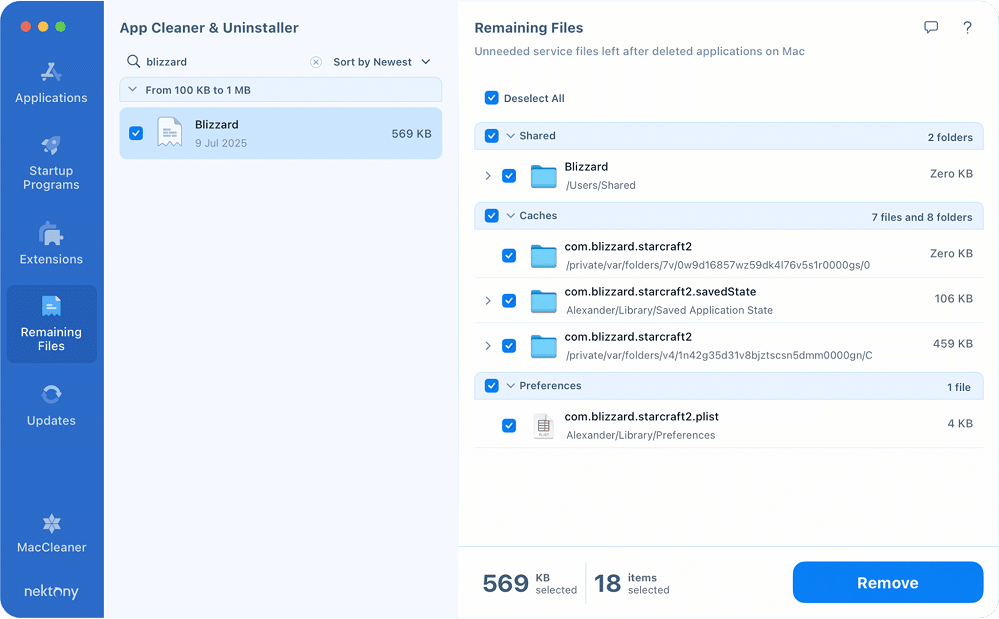
Task: Click the com.blizzard.starcraft2.savedState folder icon
Action: click(x=543, y=301)
